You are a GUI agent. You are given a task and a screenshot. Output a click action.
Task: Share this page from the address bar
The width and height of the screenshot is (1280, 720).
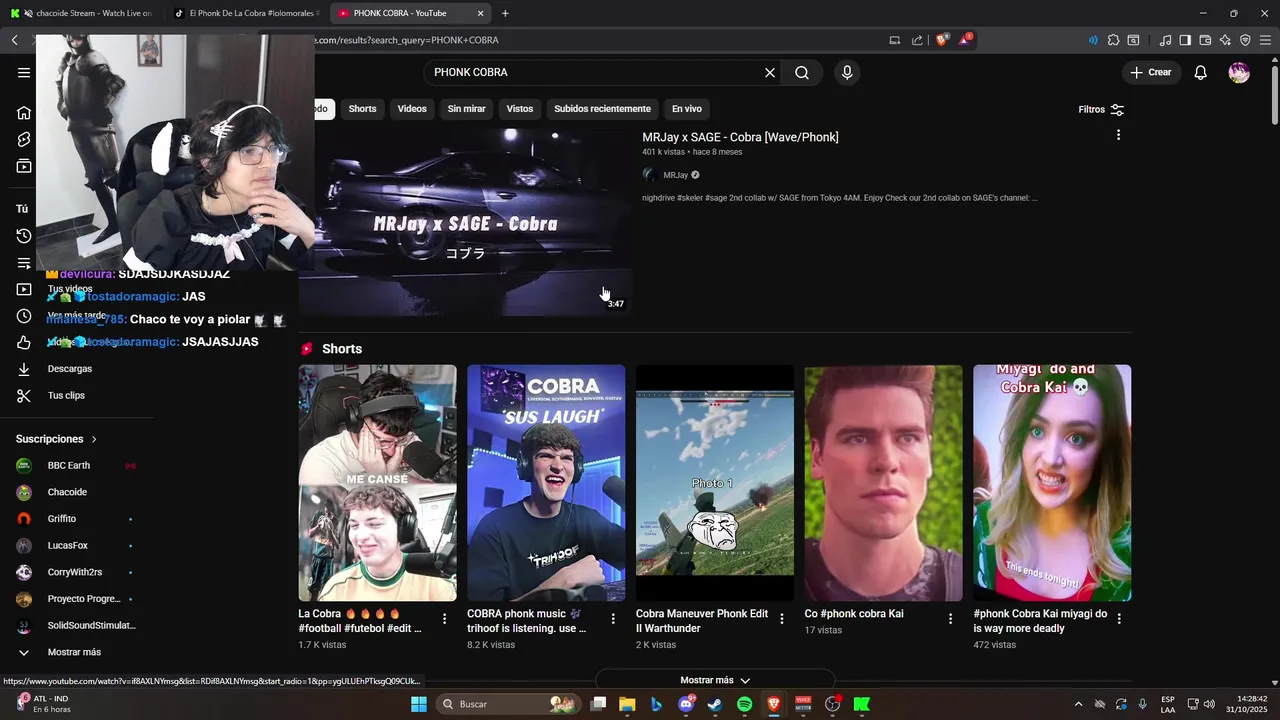(918, 40)
